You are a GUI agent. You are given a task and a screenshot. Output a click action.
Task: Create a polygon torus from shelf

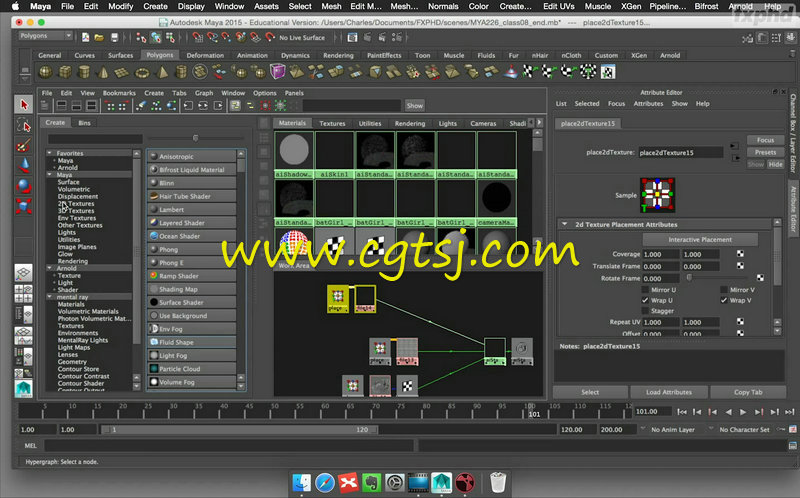pos(142,72)
